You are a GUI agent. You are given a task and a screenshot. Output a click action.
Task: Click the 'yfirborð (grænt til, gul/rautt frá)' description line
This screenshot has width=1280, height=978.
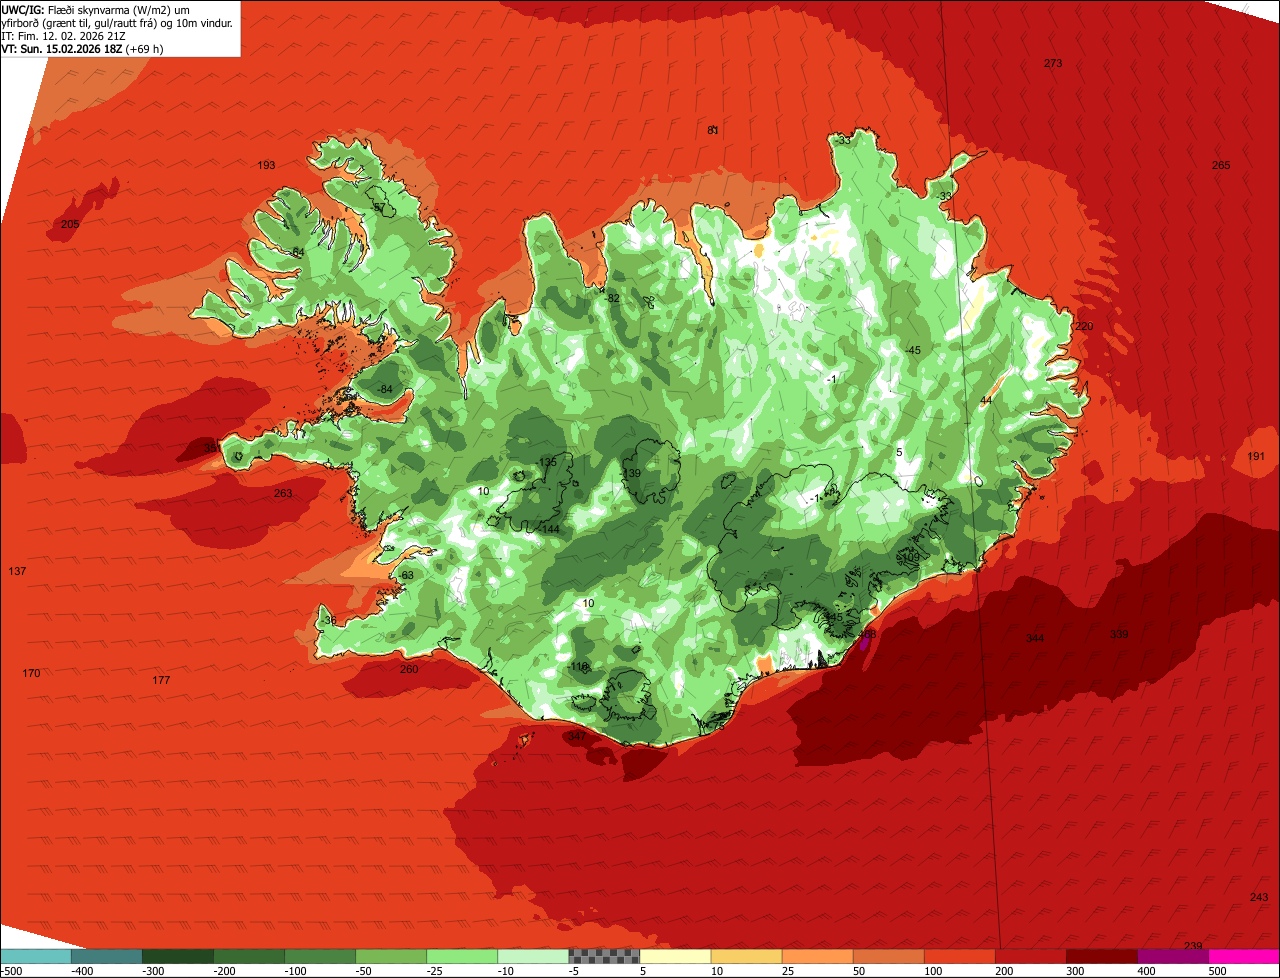(x=118, y=22)
